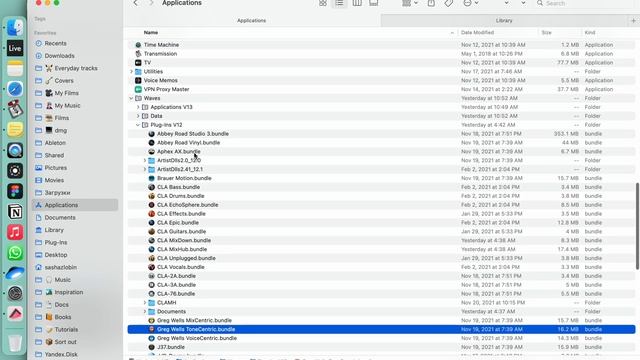Expand the Applications V13 folder
Image resolution: width=640 pixels, height=360 pixels.
[138, 107]
